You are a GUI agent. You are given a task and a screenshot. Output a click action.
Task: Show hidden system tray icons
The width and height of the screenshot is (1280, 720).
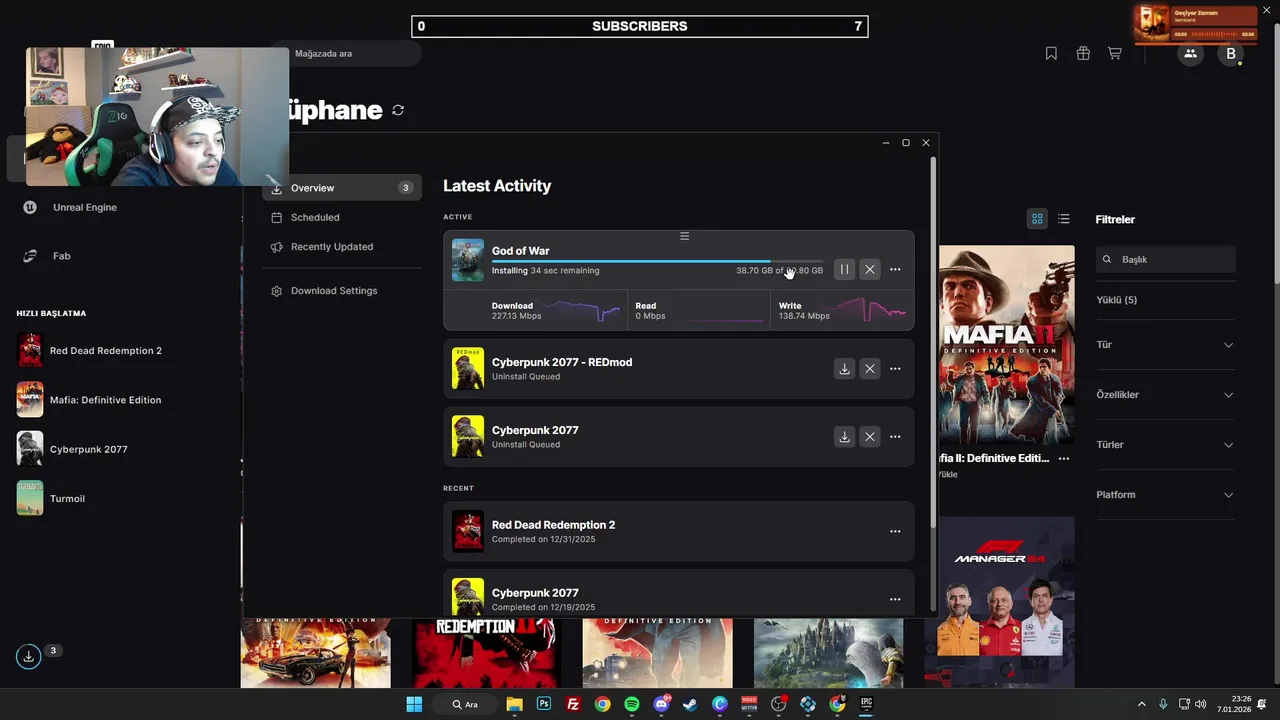coord(1142,704)
